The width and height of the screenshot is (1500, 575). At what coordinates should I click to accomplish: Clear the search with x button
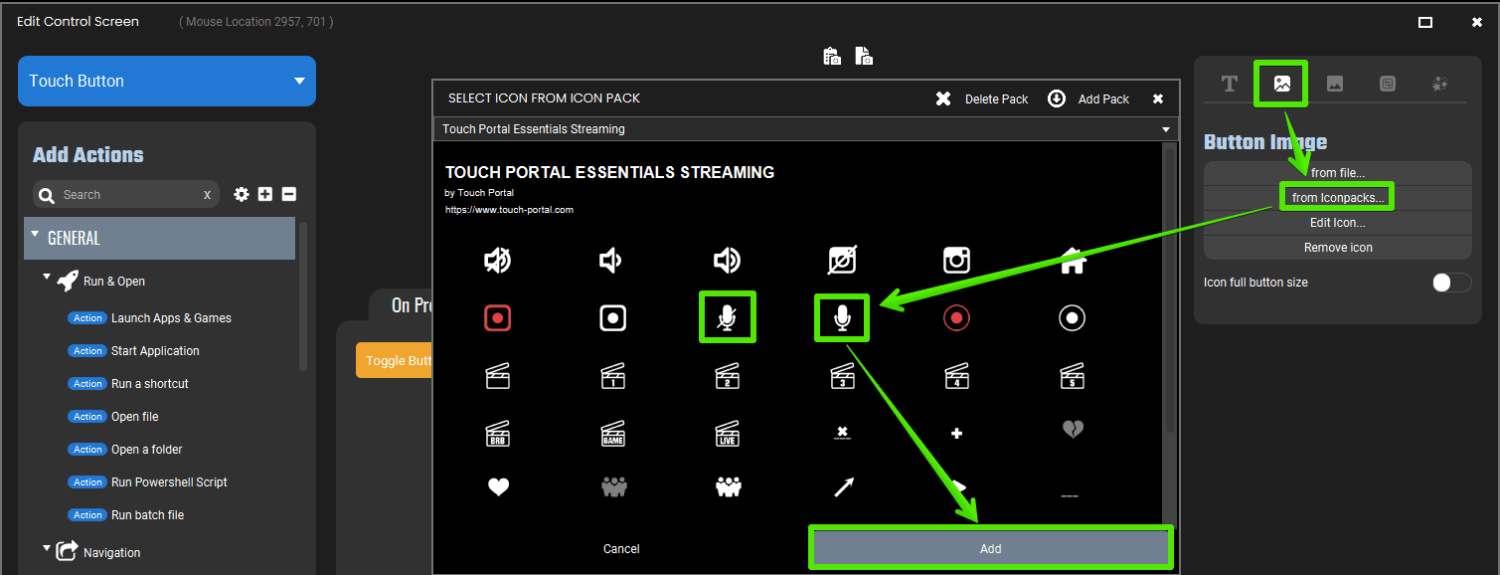click(207, 195)
